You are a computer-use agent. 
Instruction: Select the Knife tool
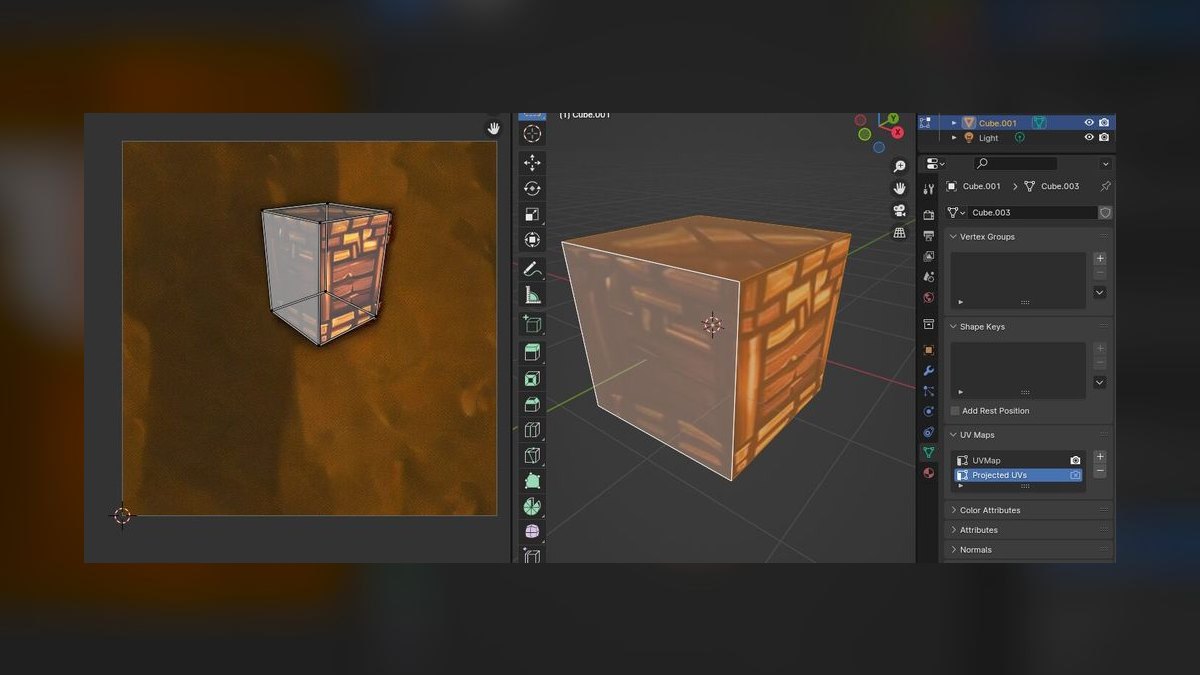coord(532,457)
